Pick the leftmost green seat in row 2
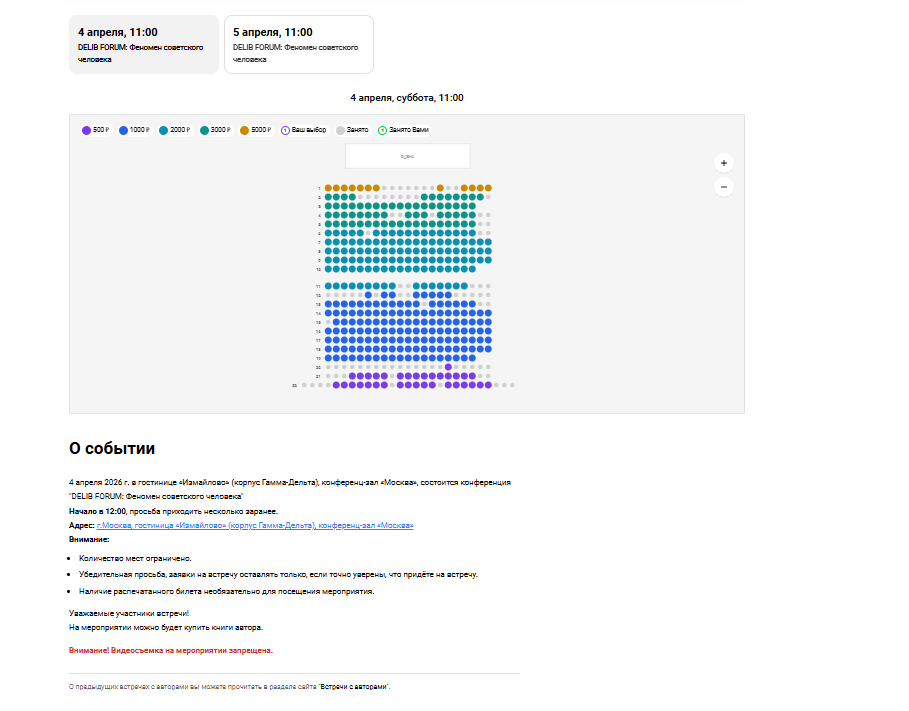The image size is (909, 711). 328,197
